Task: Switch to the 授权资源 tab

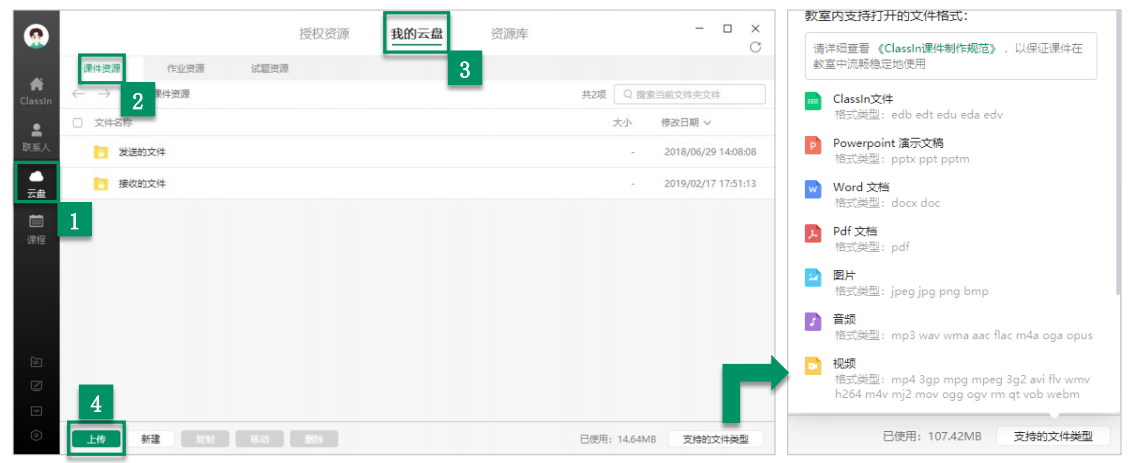Action: (324, 34)
